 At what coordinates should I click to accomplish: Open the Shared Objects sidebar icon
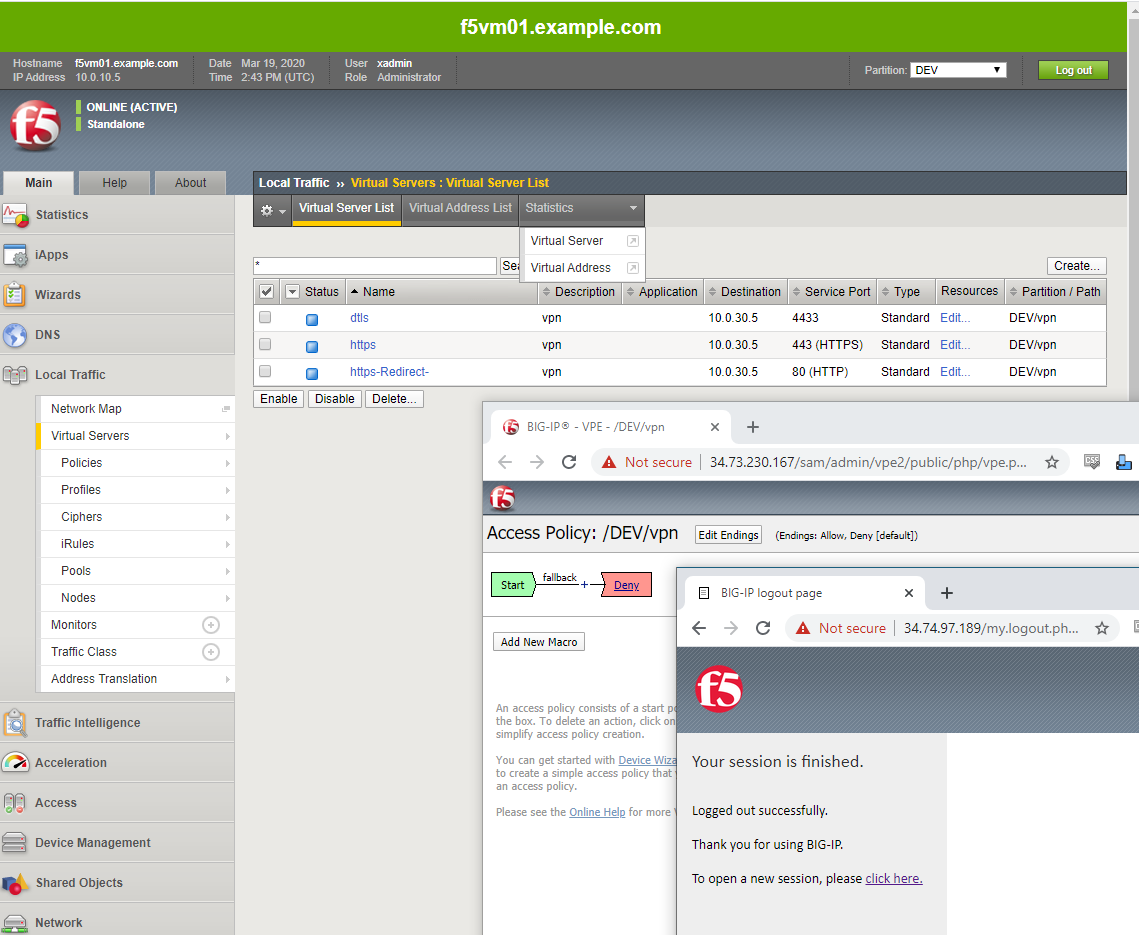tap(15, 883)
